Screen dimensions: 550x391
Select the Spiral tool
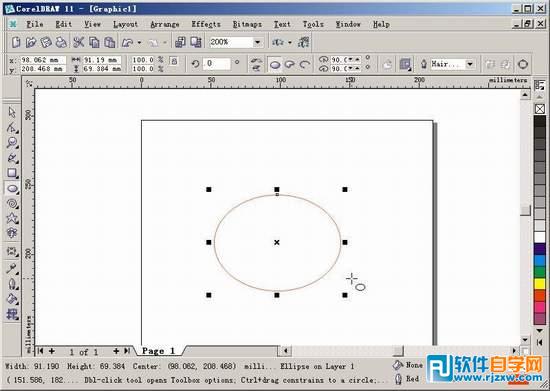[x=12, y=203]
